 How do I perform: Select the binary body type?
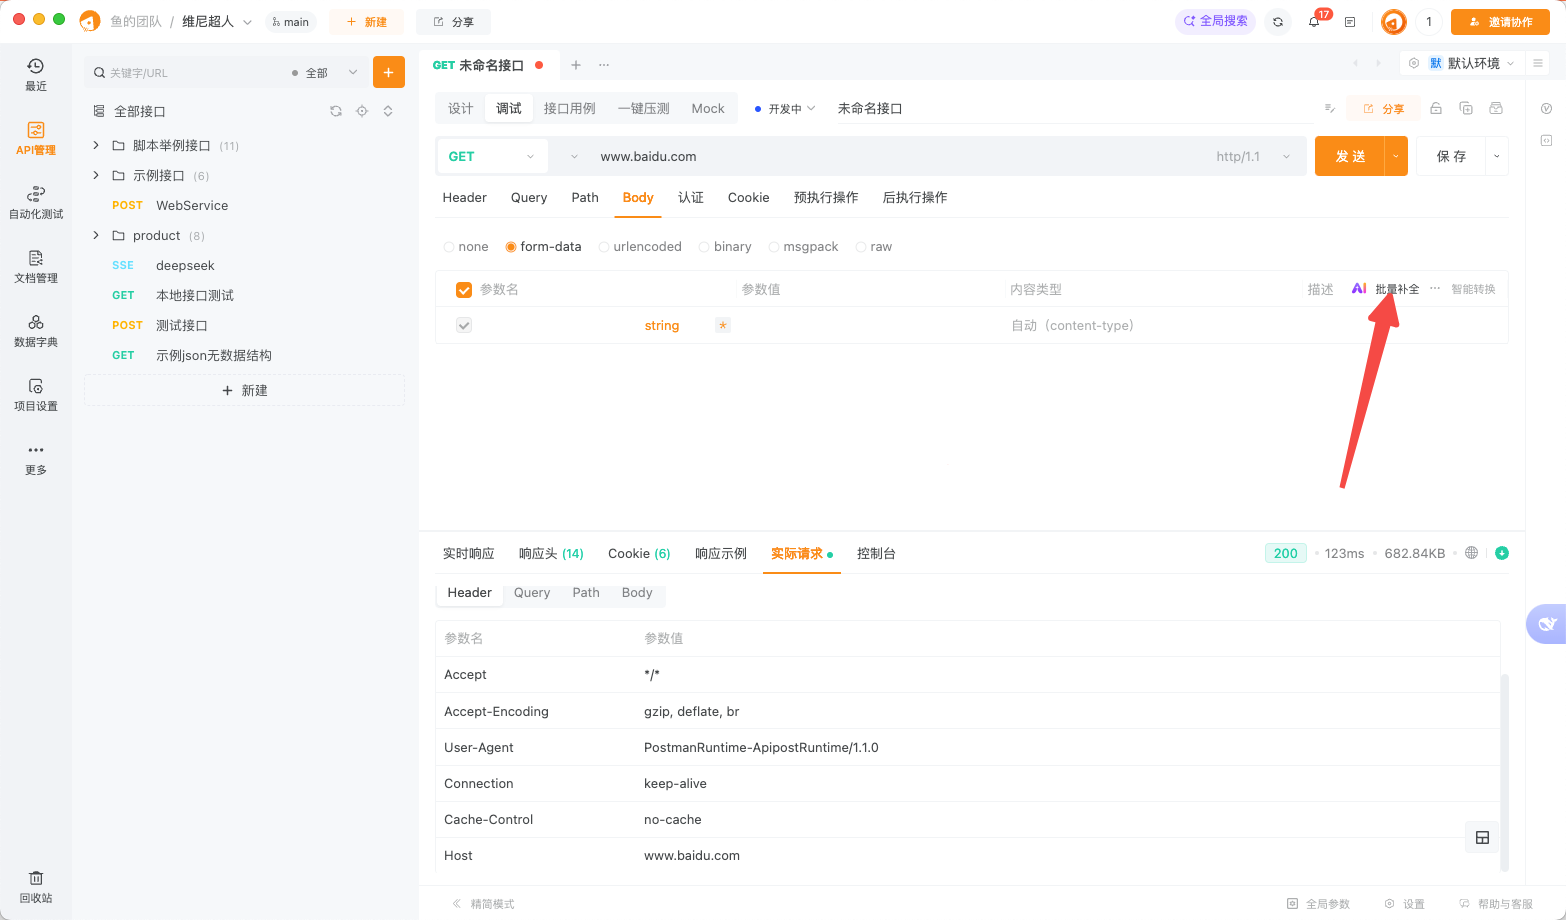[x=725, y=246]
